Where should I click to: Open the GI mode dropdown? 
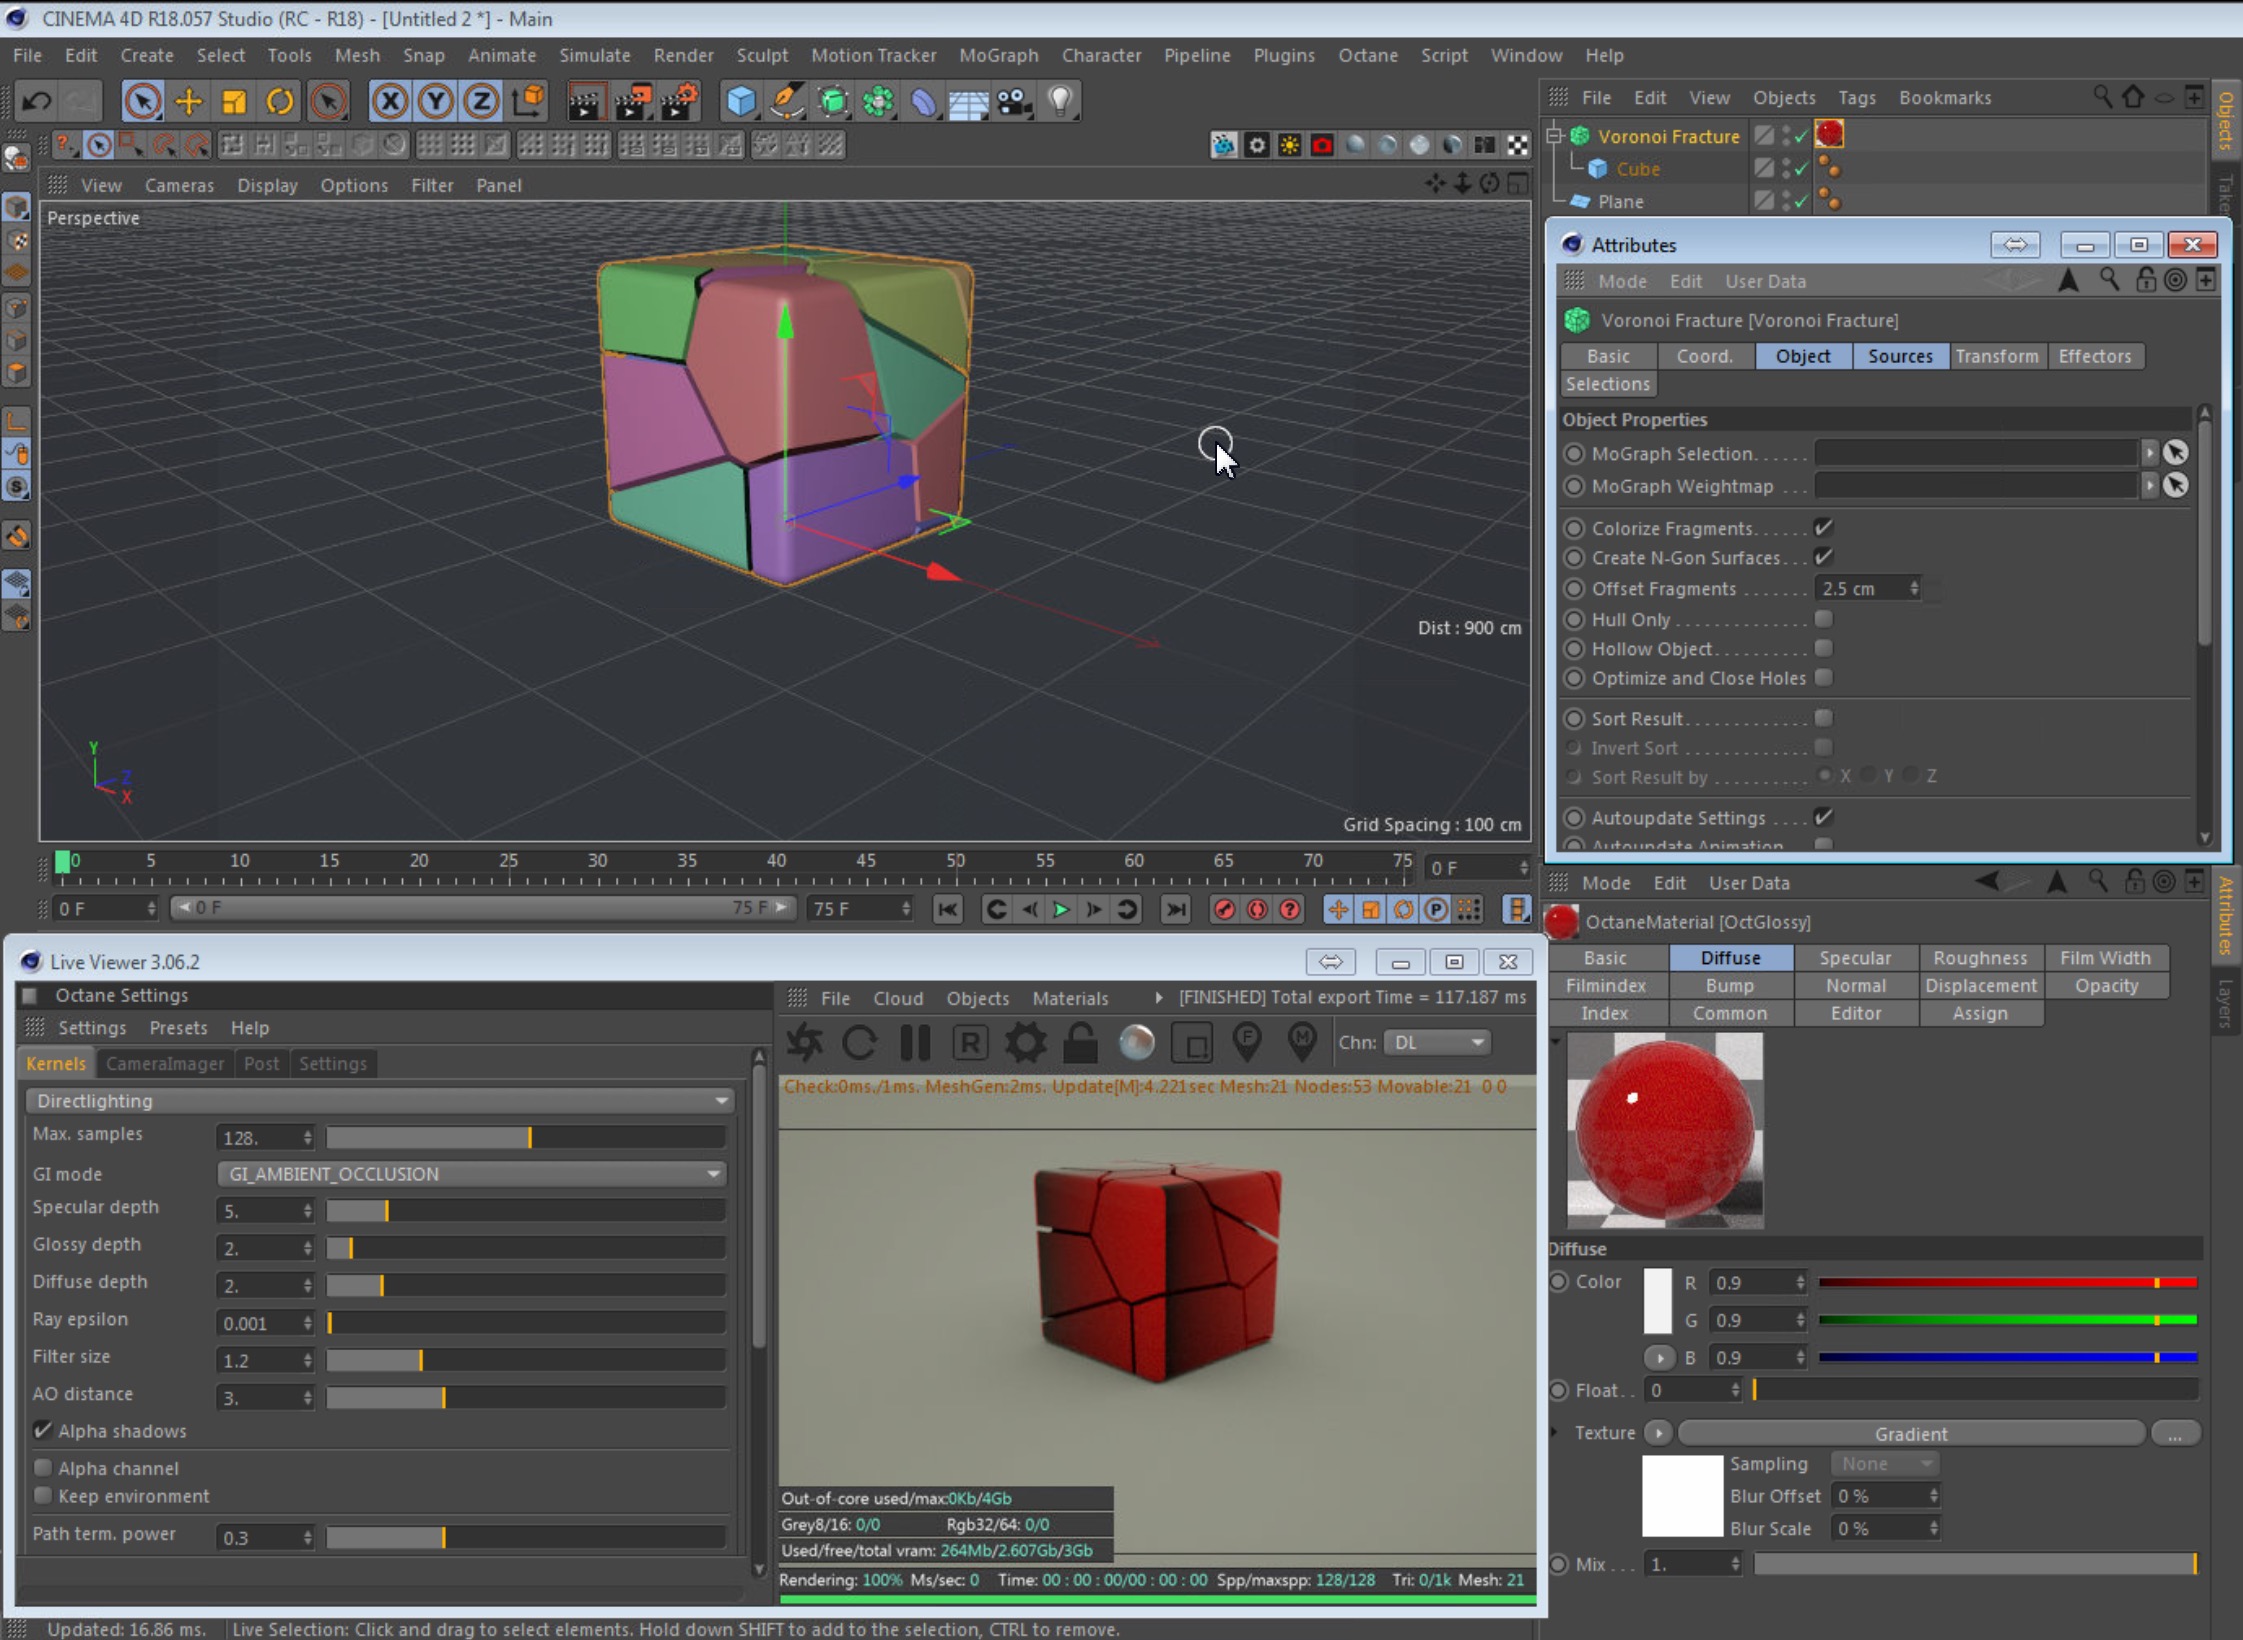tap(471, 1174)
